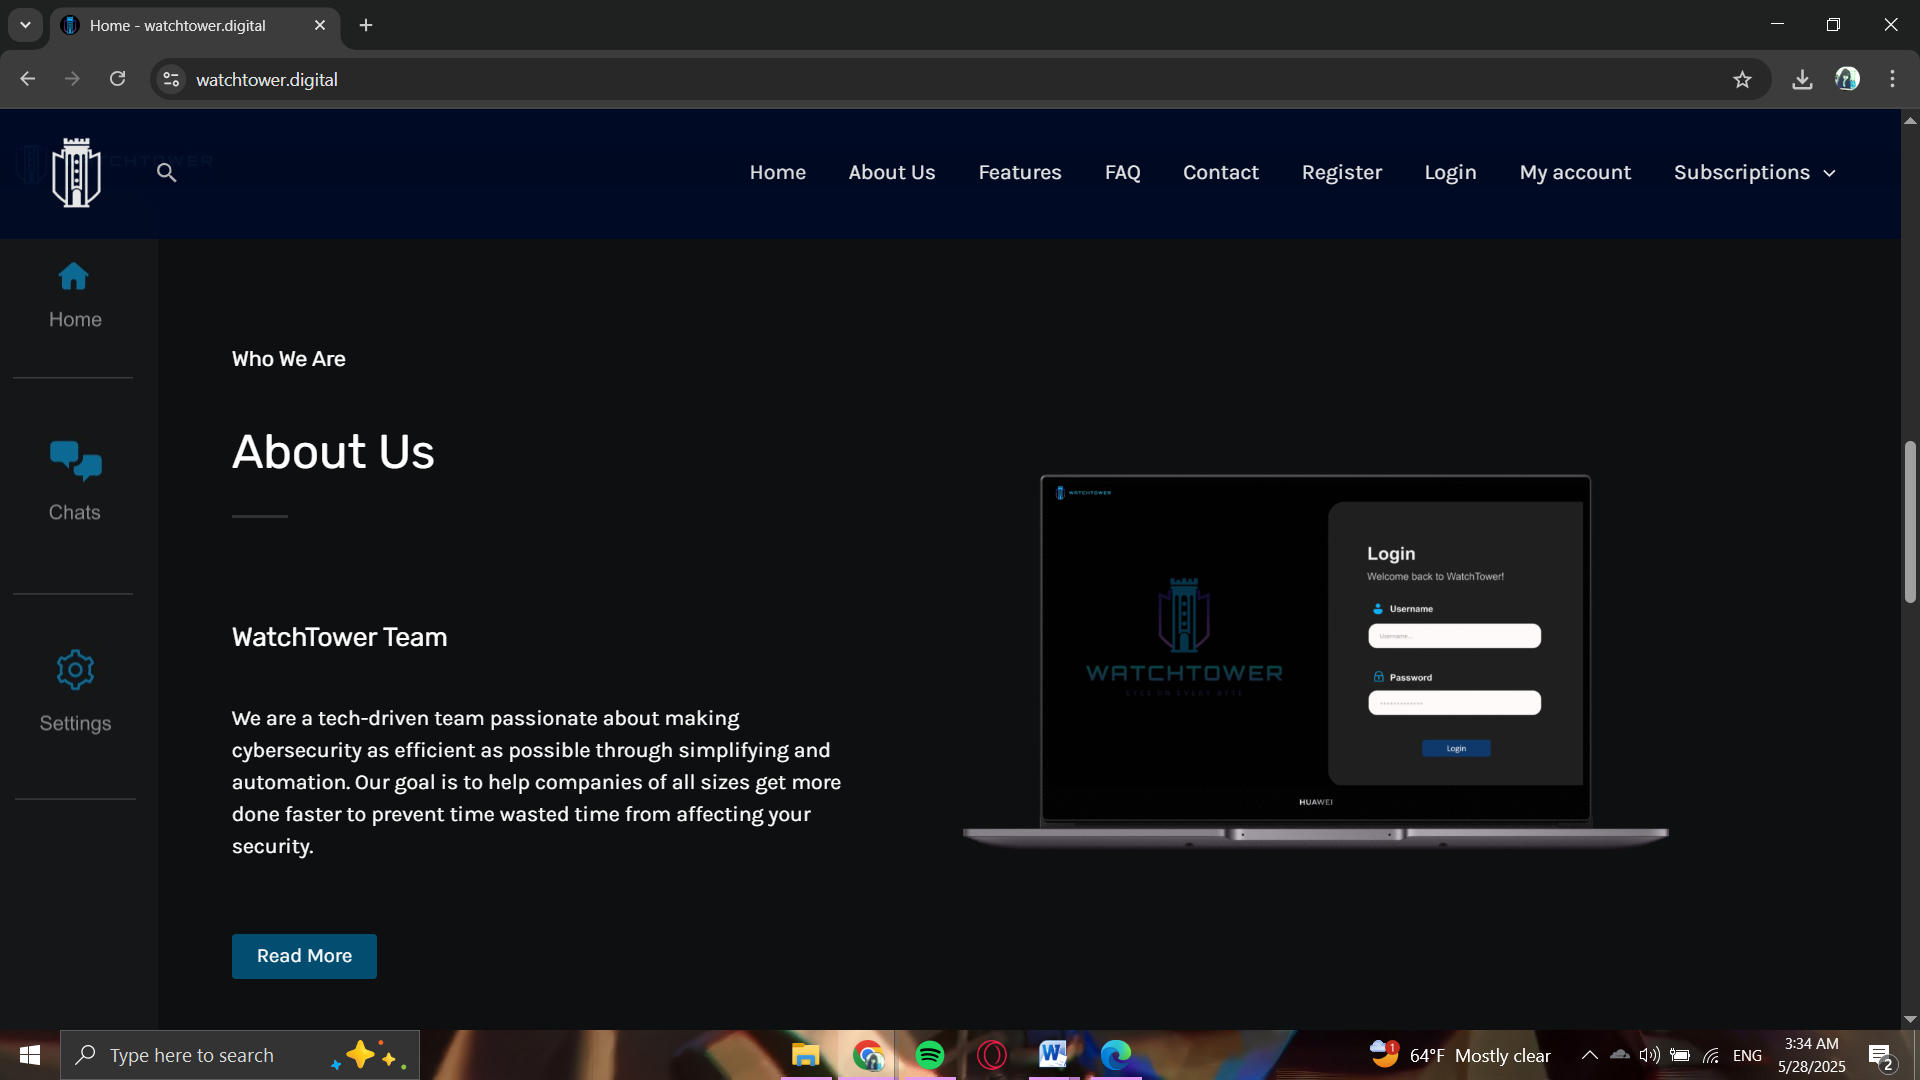The image size is (1920, 1080).
Task: Bookmark this page with the star icon
Action: click(x=1742, y=79)
